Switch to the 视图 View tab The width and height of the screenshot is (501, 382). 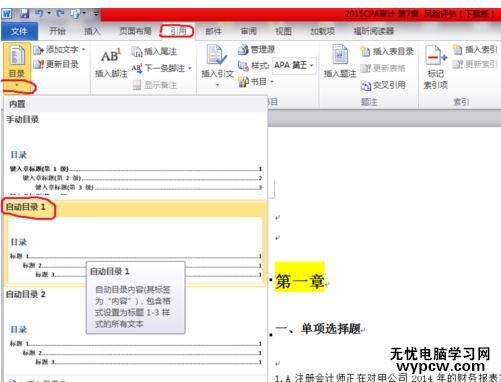pos(283,31)
